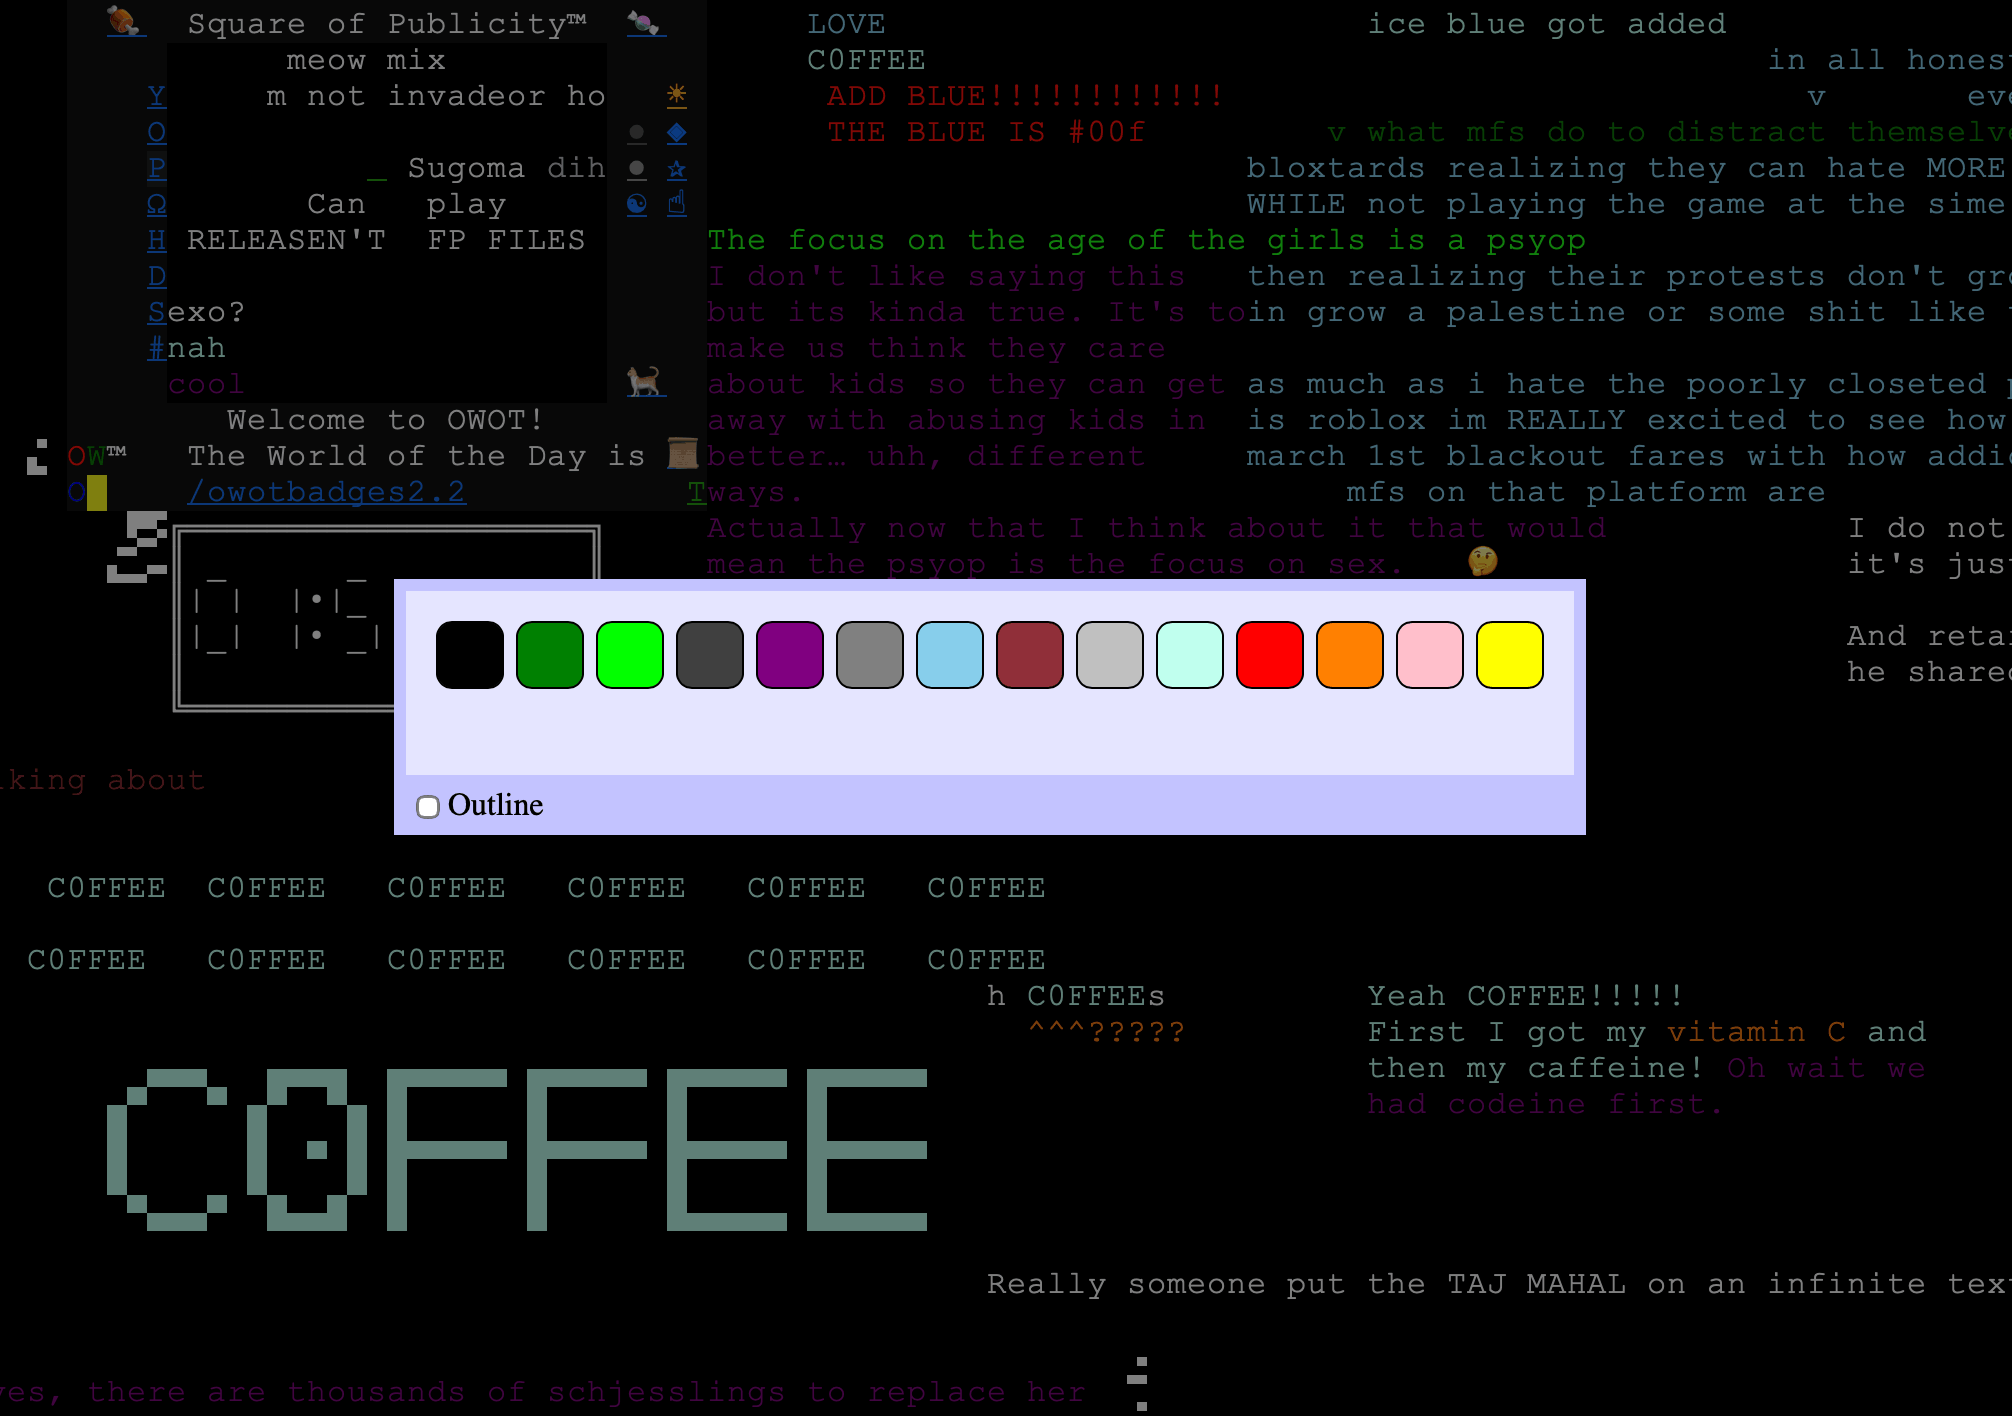
Task: Click the scroll emoji link
Action: click(683, 454)
